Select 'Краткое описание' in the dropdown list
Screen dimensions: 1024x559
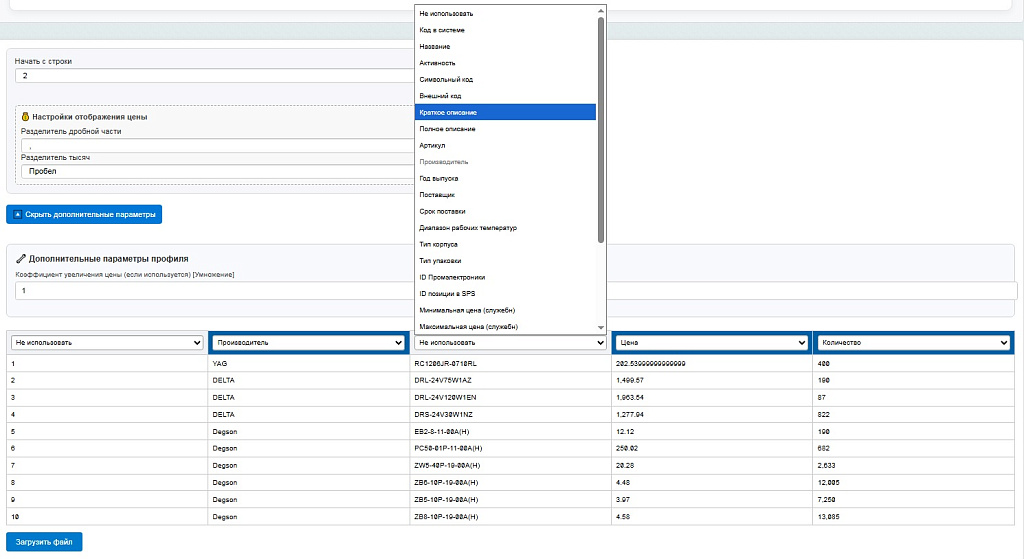[505, 112]
